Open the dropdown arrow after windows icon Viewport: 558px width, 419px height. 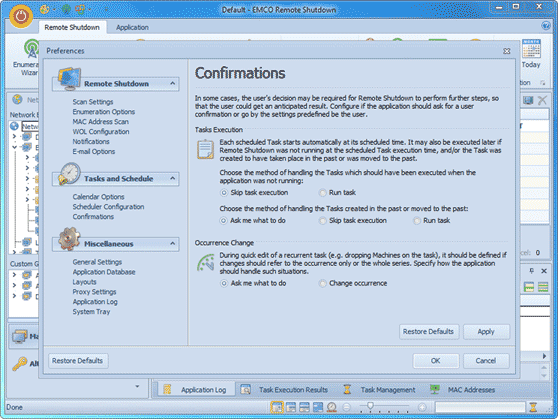click(90, 10)
